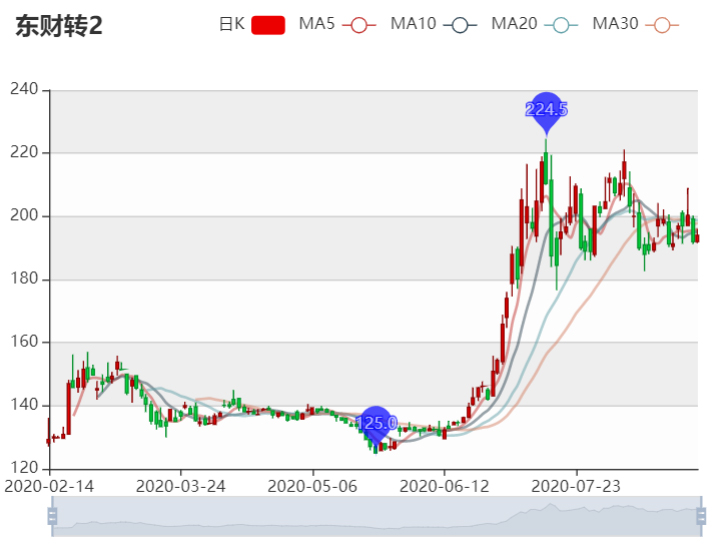
Task: Click the 125.0 minimum price marker pin
Action: 376,424
